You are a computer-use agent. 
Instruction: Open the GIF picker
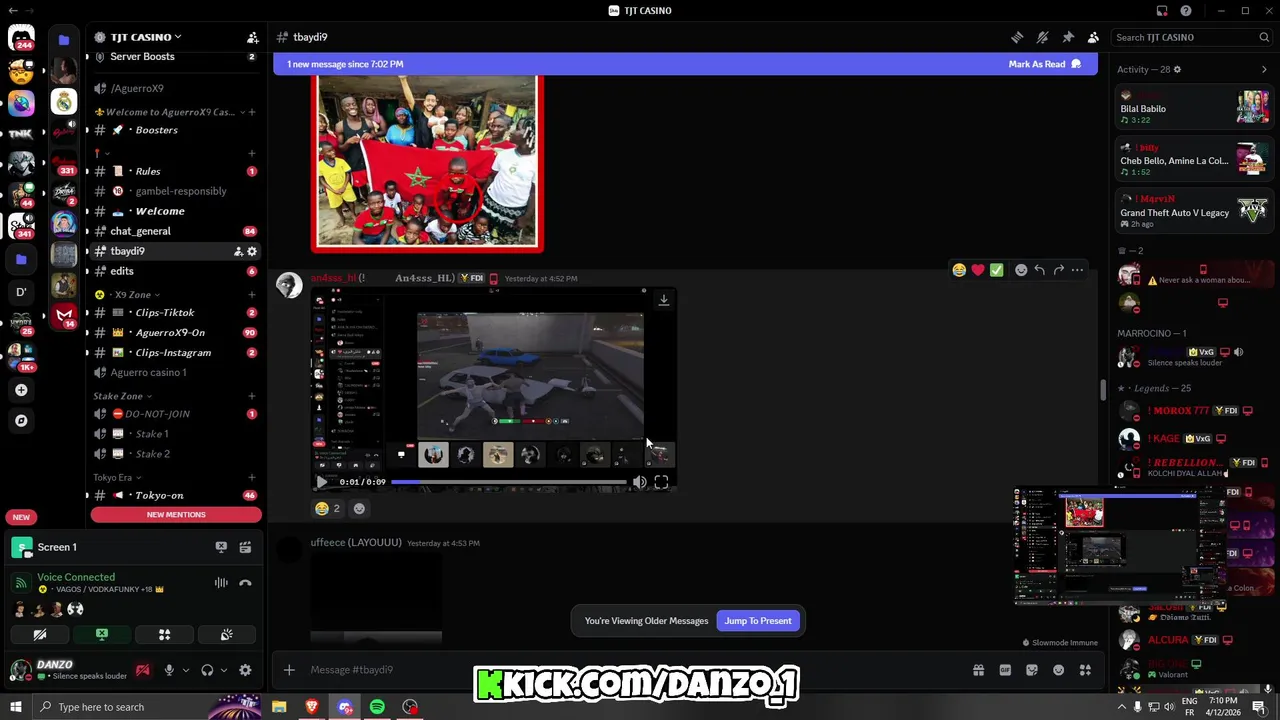[x=1005, y=670]
